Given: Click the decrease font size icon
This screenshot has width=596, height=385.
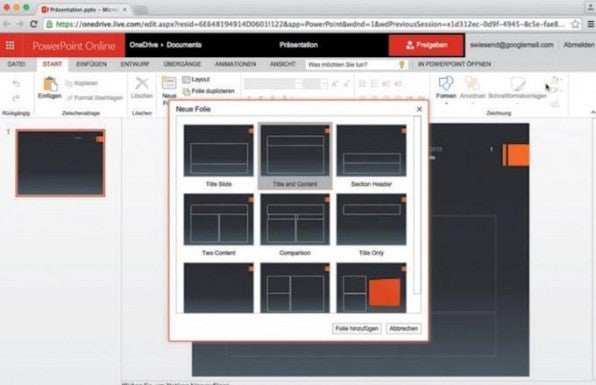Looking at the screenshot, I should 346,84.
